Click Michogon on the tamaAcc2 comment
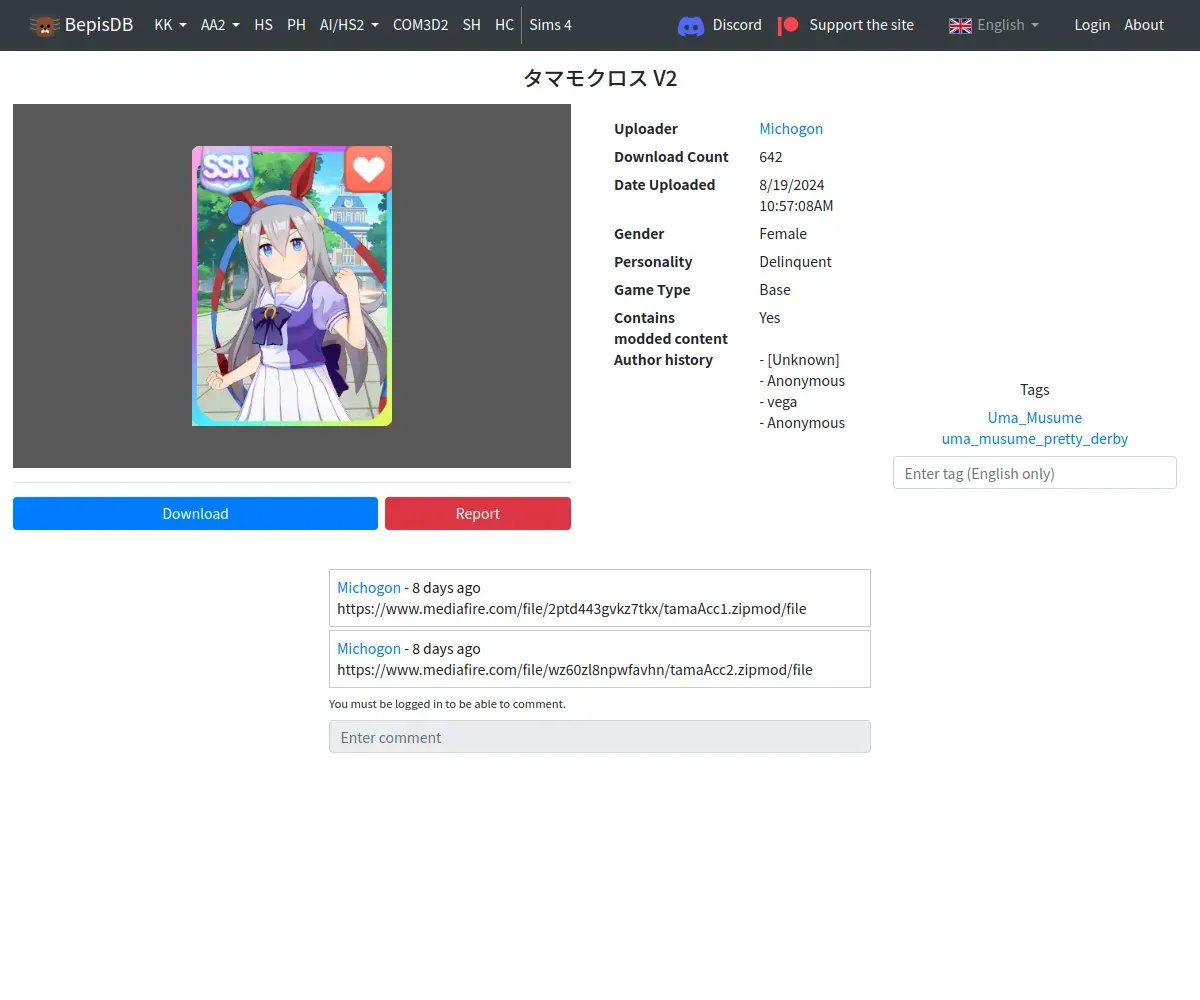 369,648
